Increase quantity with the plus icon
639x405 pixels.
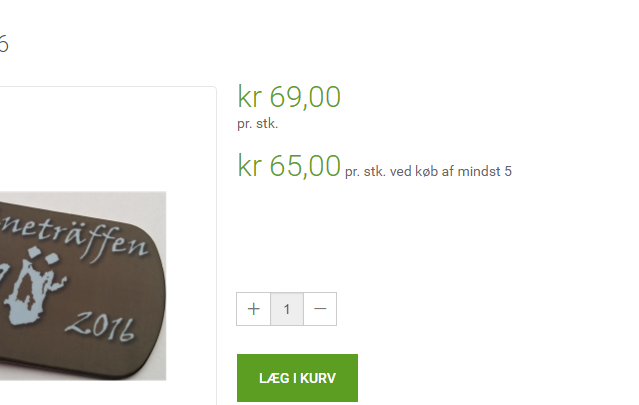[x=253, y=309]
